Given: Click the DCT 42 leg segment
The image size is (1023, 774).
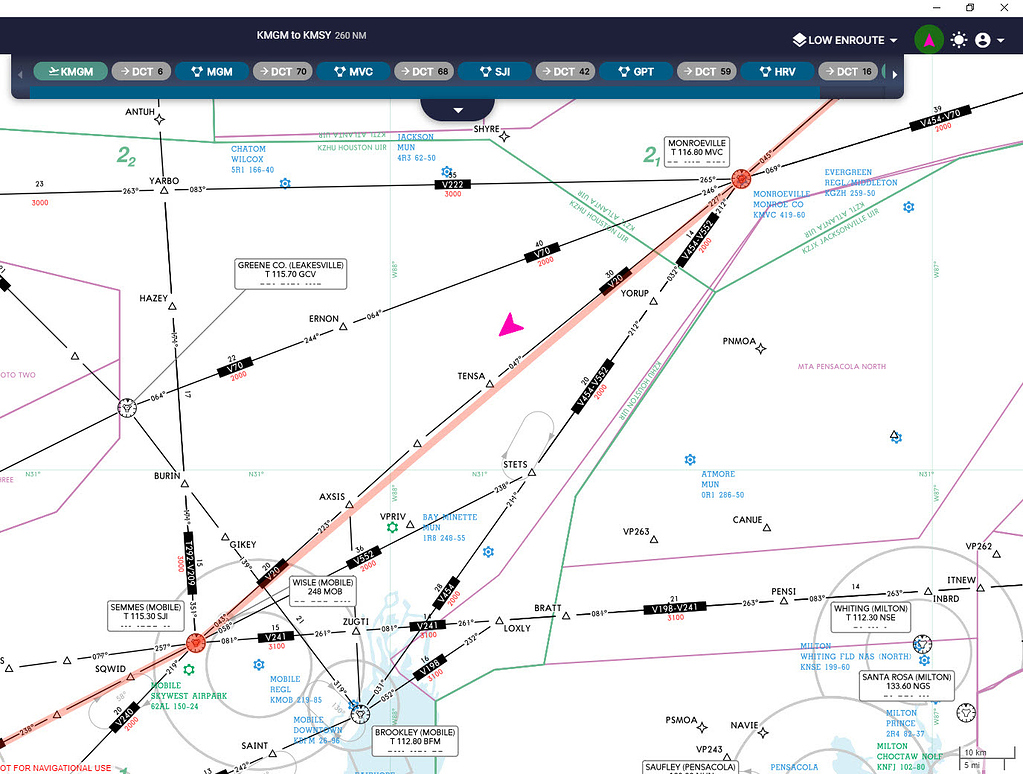Looking at the screenshot, I should (x=565, y=71).
